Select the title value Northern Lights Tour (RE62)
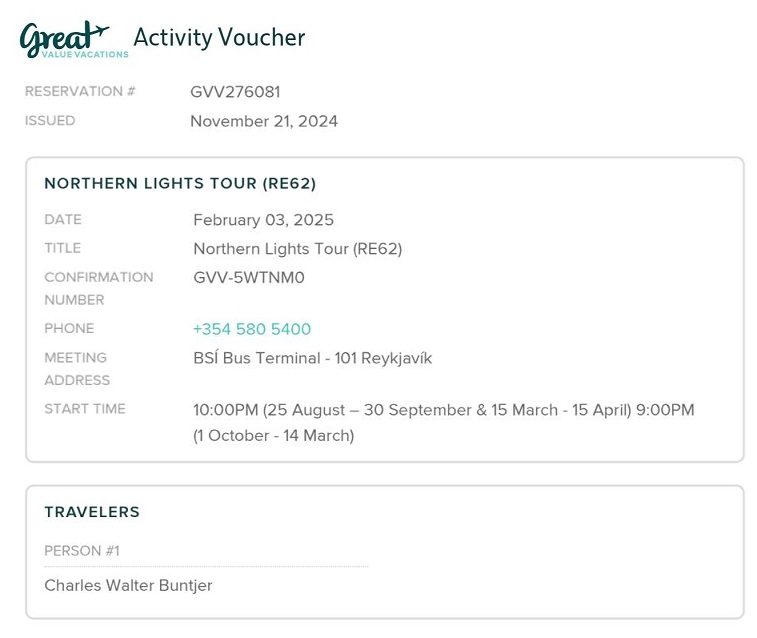This screenshot has height=638, width=757. (298, 249)
